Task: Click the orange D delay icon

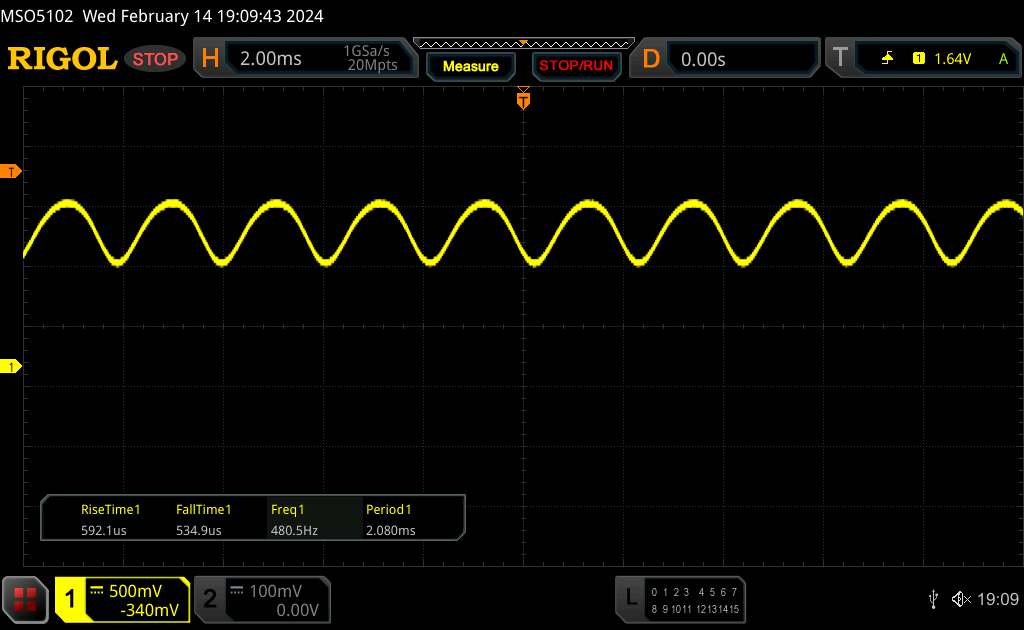Action: point(651,59)
